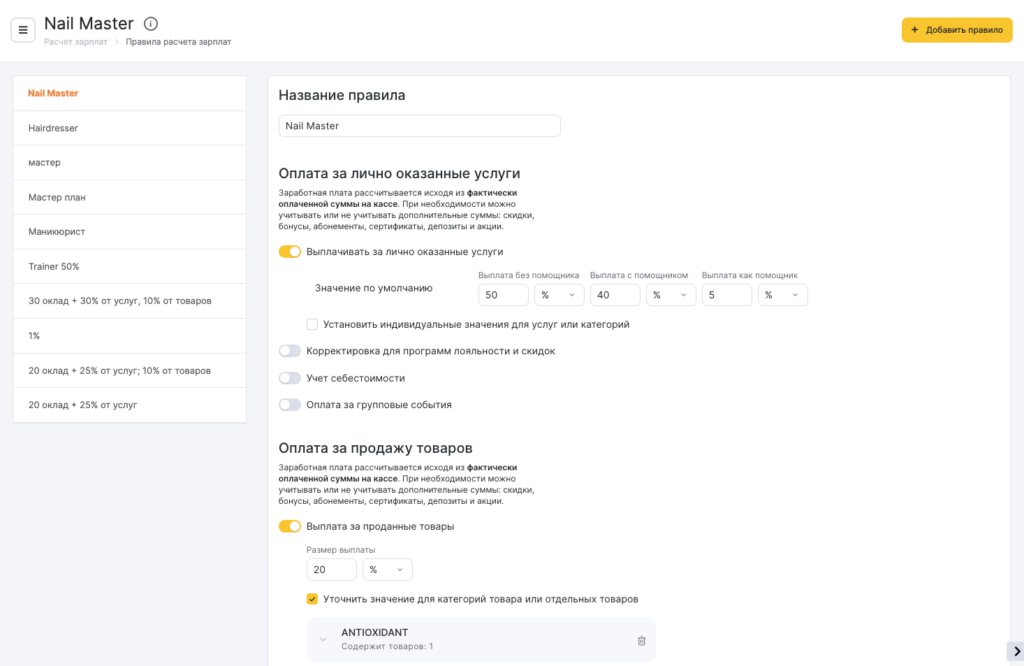This screenshot has height=666, width=1024.
Task: Click the info icon next to Nail Master title
Action: (x=151, y=23)
